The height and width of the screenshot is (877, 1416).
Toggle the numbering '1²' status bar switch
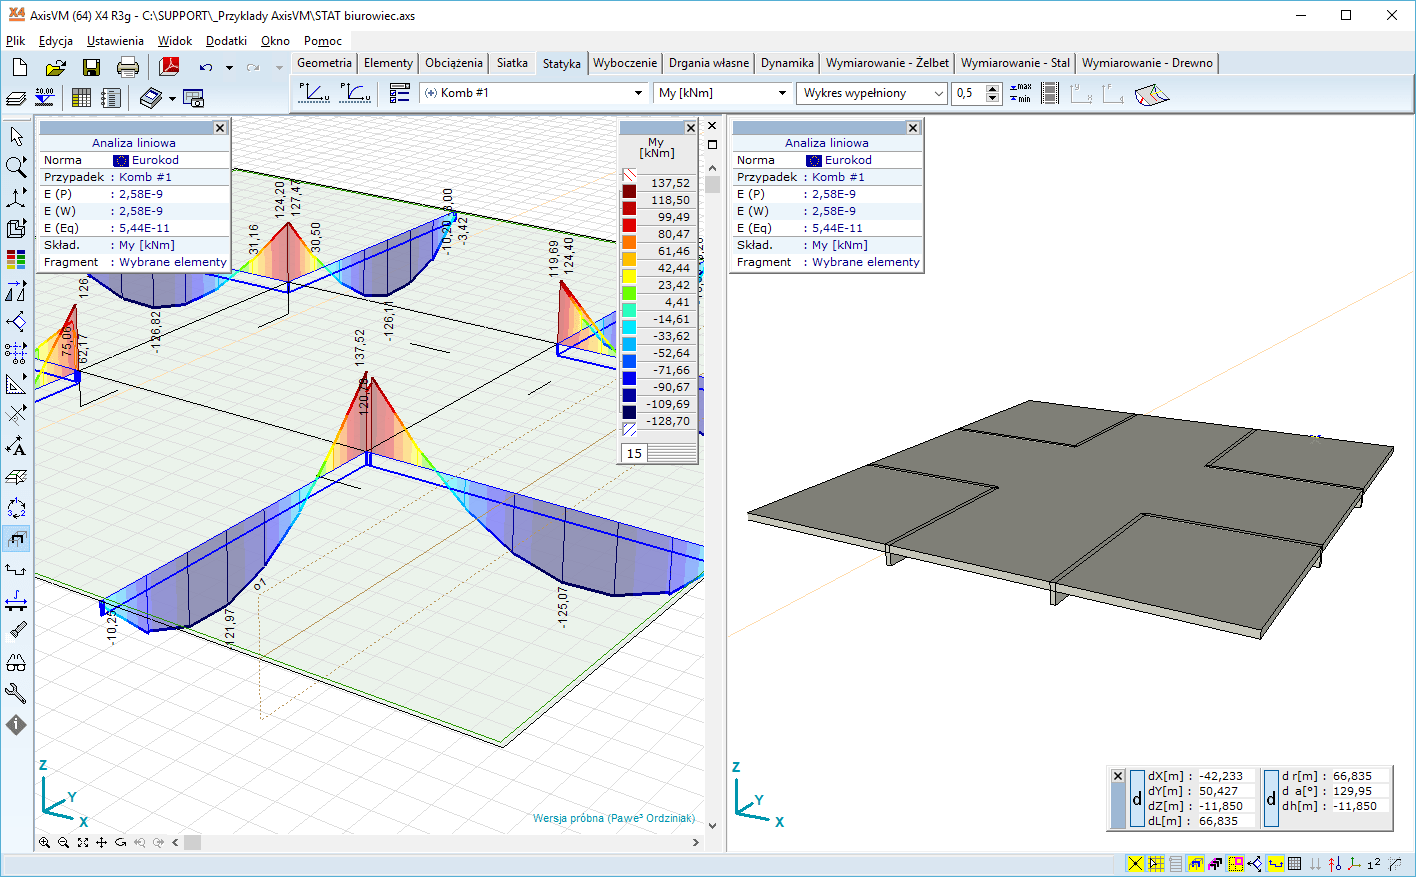point(1374,864)
